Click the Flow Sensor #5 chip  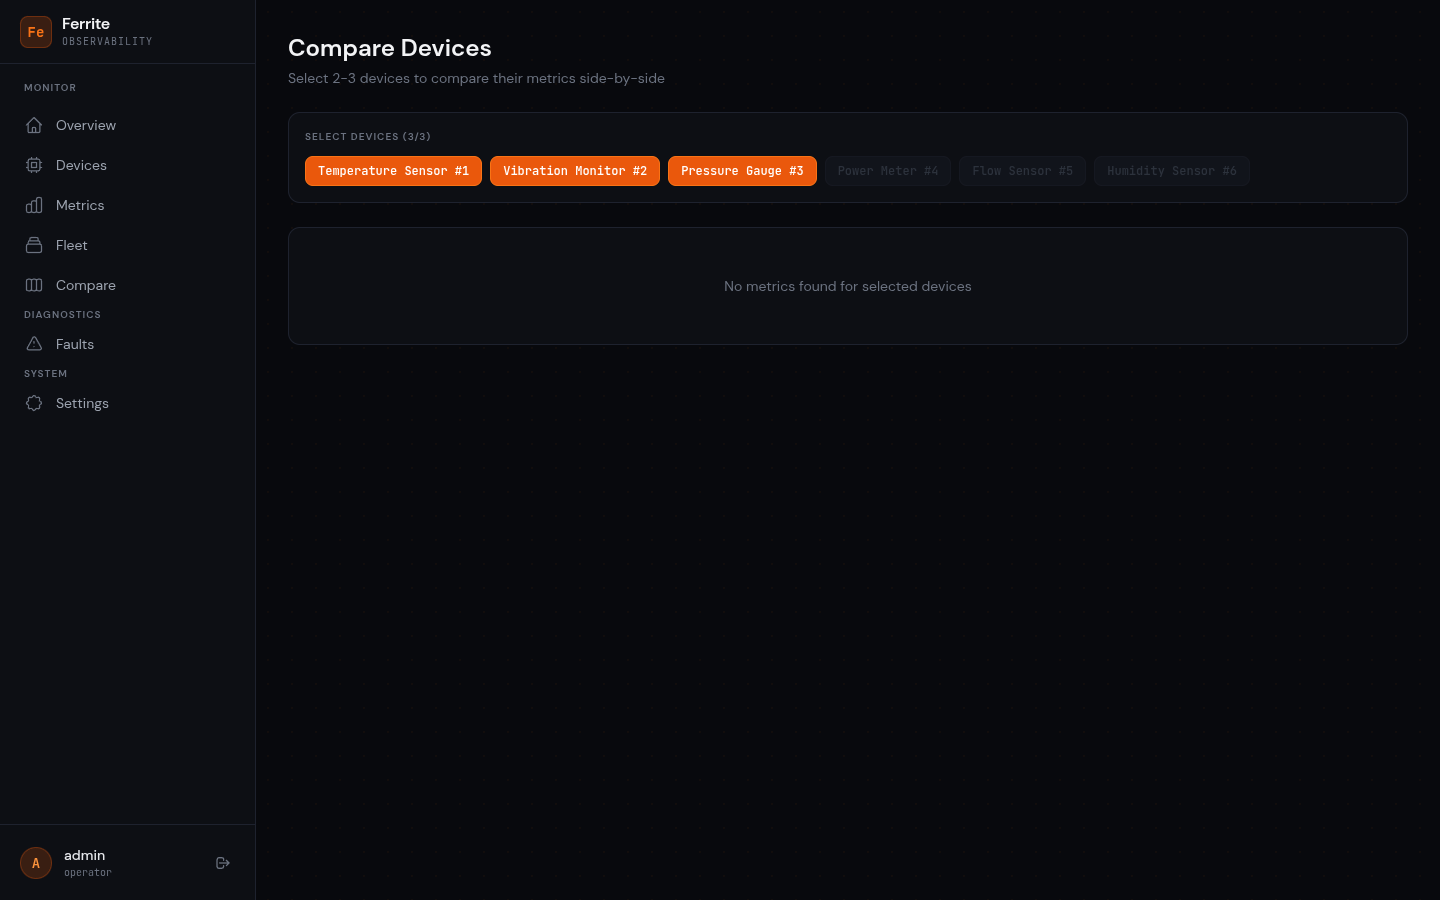pyautogui.click(x=1022, y=171)
